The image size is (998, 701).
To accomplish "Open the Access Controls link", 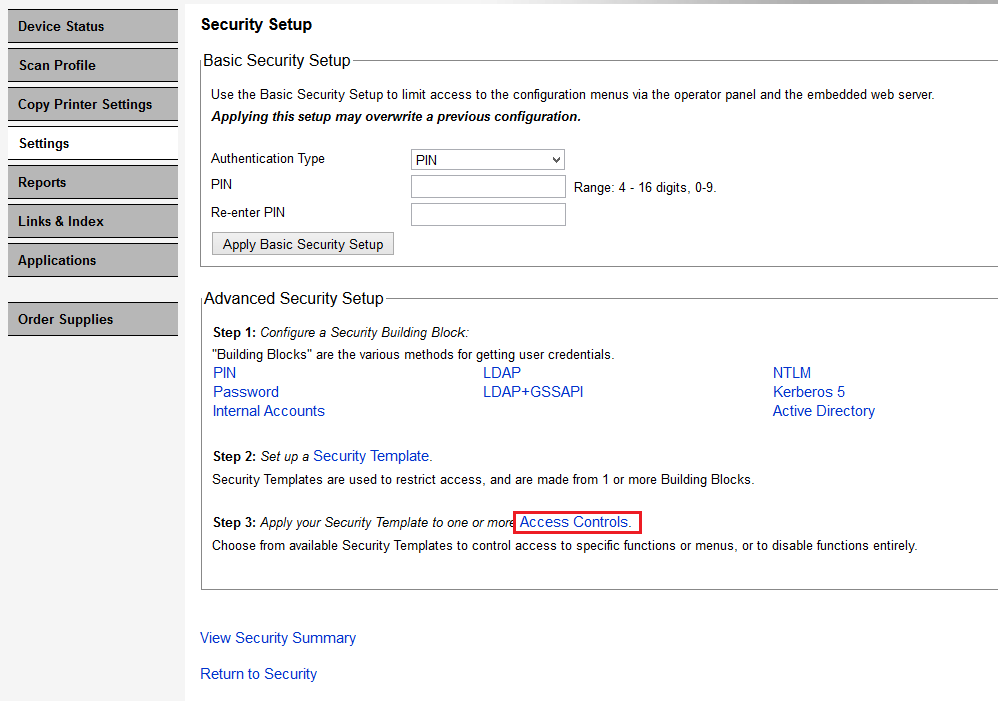I will (576, 521).
